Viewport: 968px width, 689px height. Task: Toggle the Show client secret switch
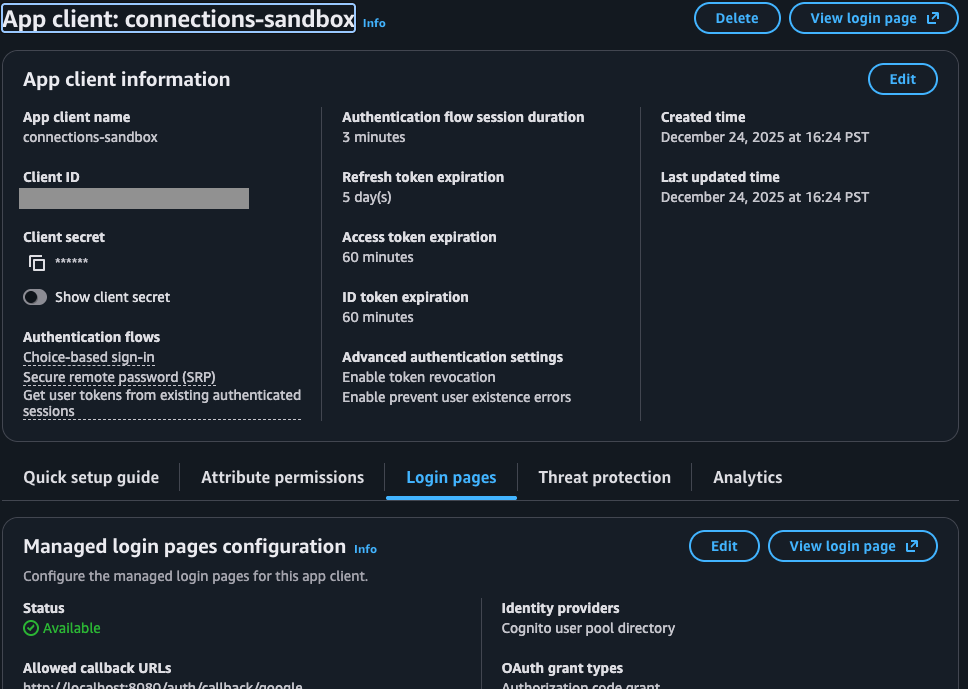35,297
